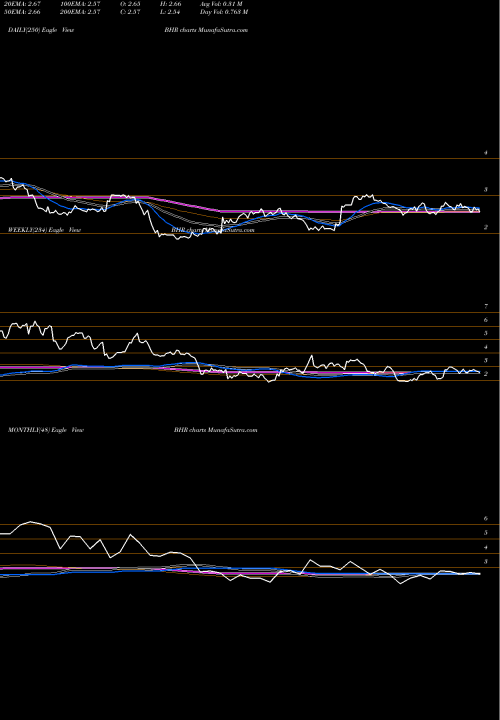Click price level 7 on weekly chart axis
Image resolution: width=500 pixels, height=720 pixels.
click(x=486, y=306)
